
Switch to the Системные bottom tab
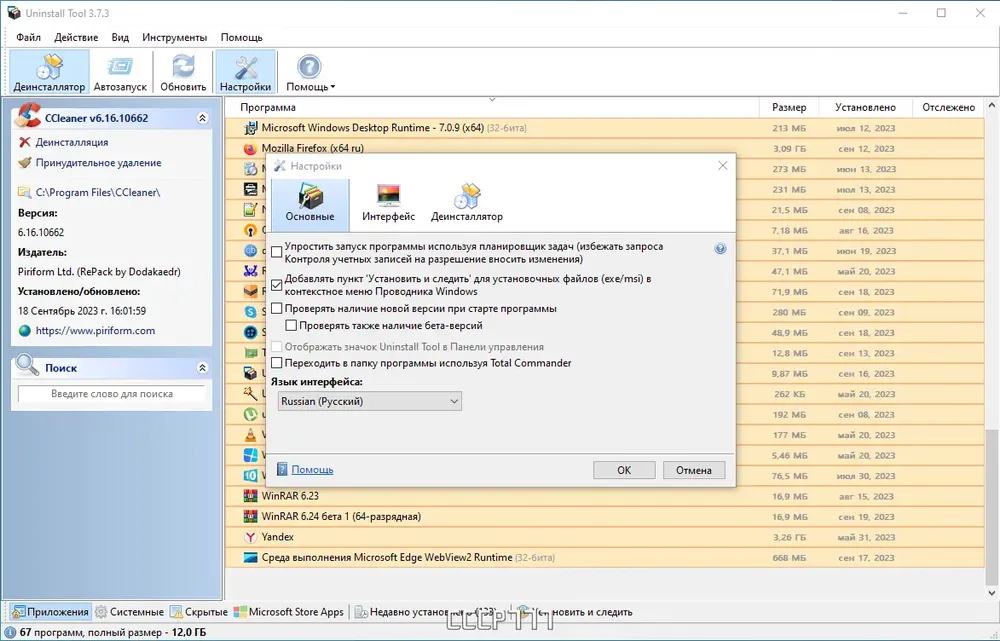pyautogui.click(x=129, y=612)
